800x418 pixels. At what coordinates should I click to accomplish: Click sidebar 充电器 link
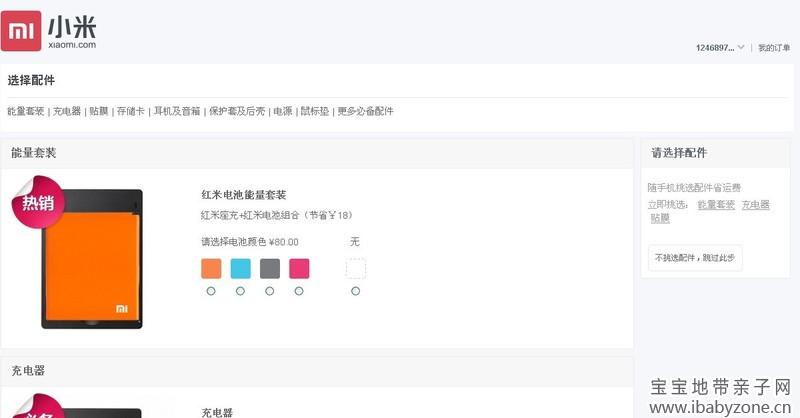(x=756, y=205)
